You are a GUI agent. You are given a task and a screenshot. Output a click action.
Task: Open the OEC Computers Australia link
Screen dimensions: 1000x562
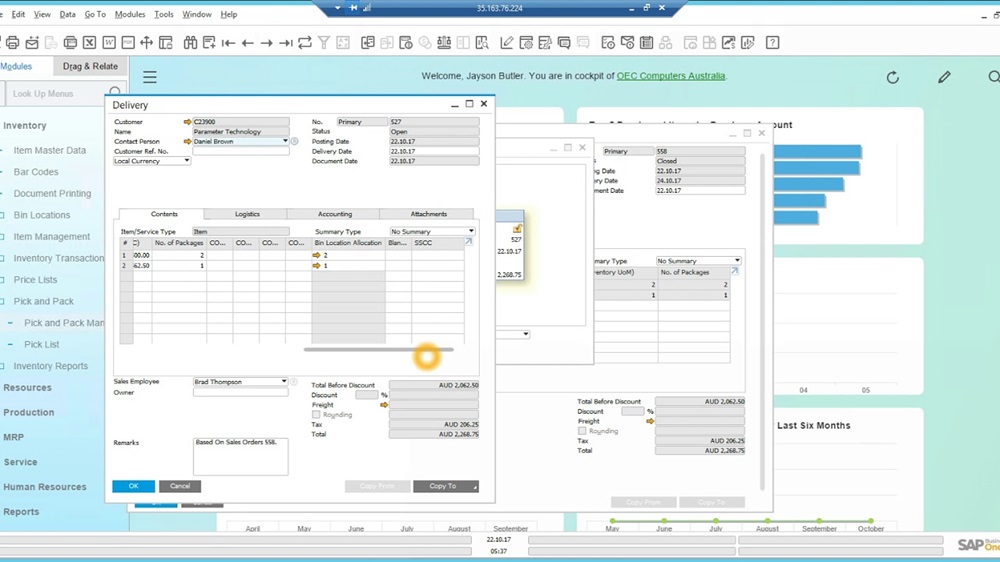tap(671, 76)
